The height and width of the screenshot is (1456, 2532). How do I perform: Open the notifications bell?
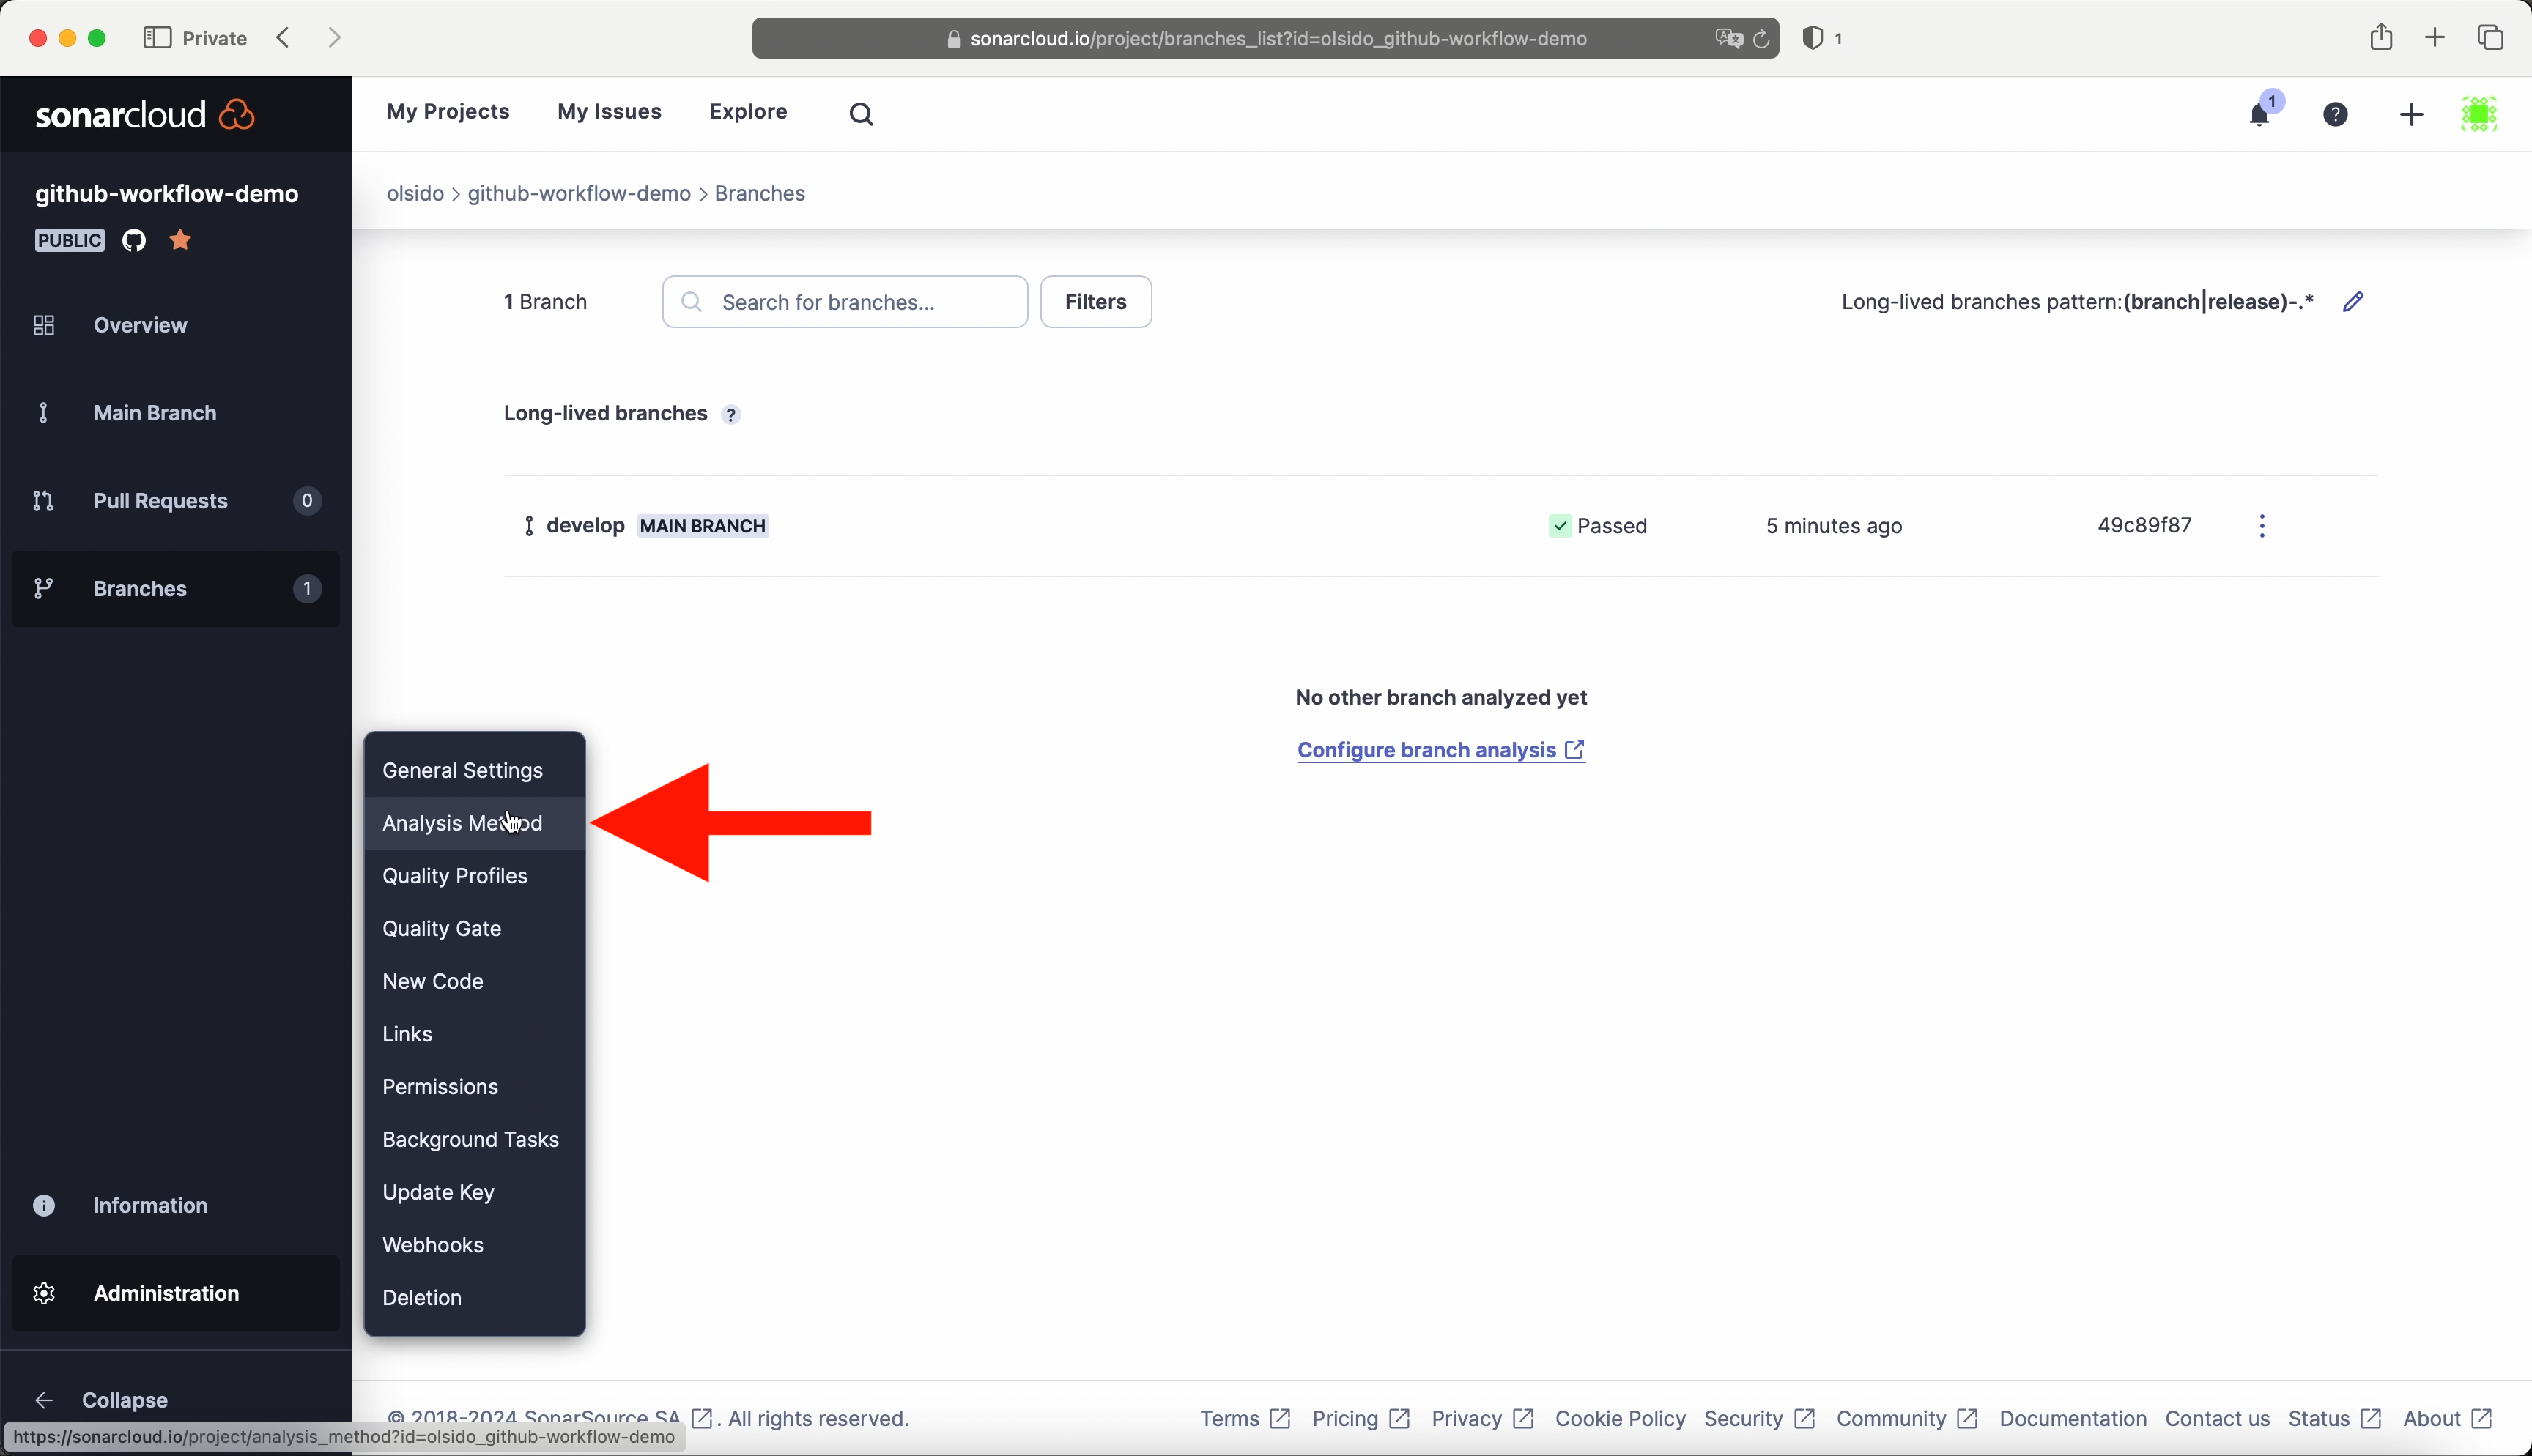(2259, 115)
